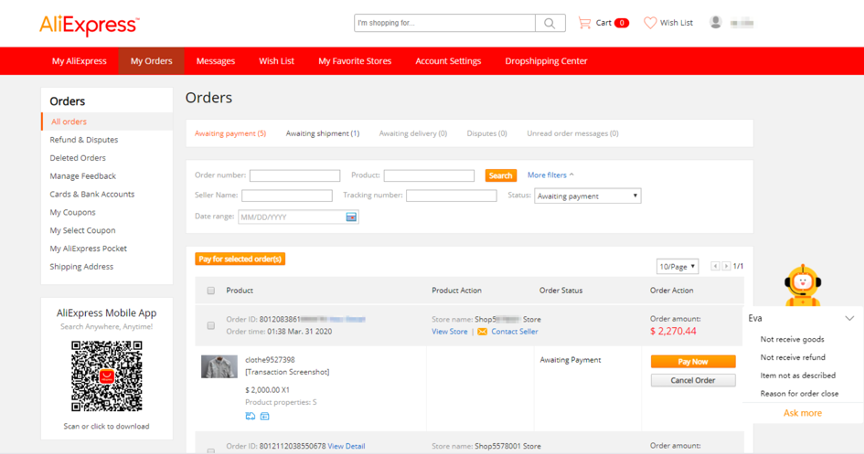This screenshot has width=864, height=454.
Task: Open the user account avatar icon
Action: 715,23
